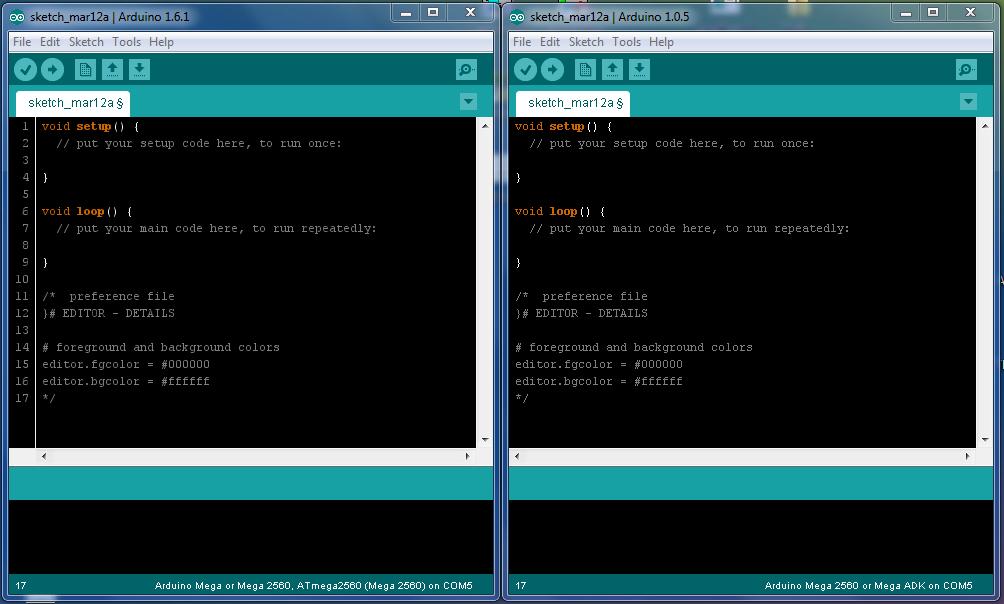Verify the sketch in Arduino 1.0.5
Viewport: 1004px width, 604px height.
pos(526,69)
